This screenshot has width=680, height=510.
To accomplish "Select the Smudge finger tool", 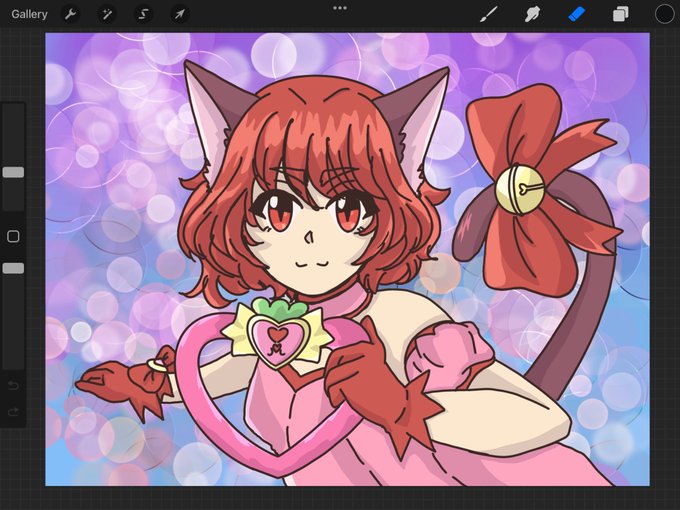I will pyautogui.click(x=532, y=14).
